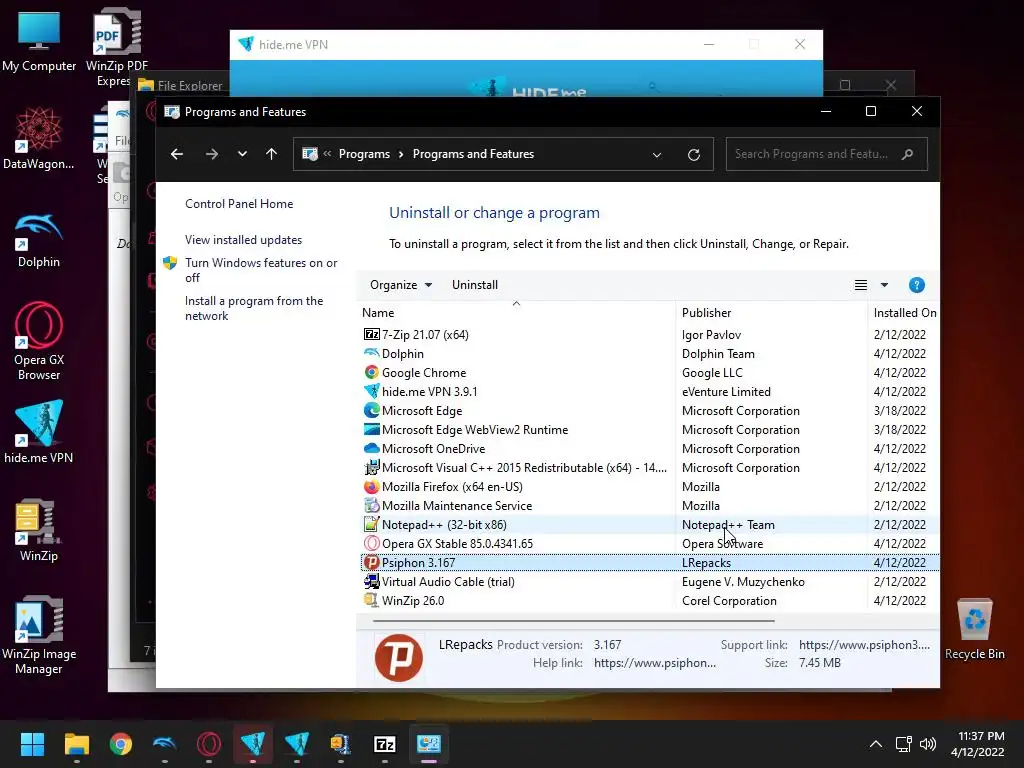Select the WinZip 26.0 row
Image resolution: width=1024 pixels, height=768 pixels.
point(650,600)
